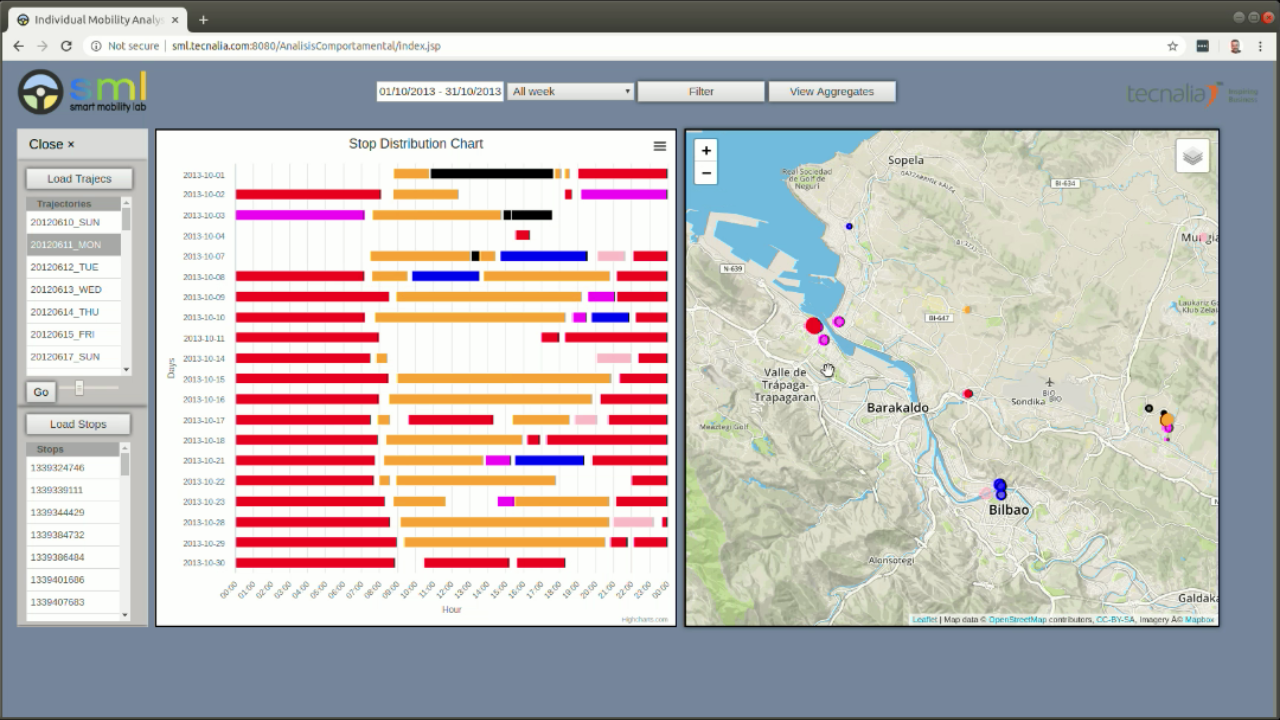1280x720 pixels.
Task: Open the browser profile avatar
Action: pos(1235,46)
